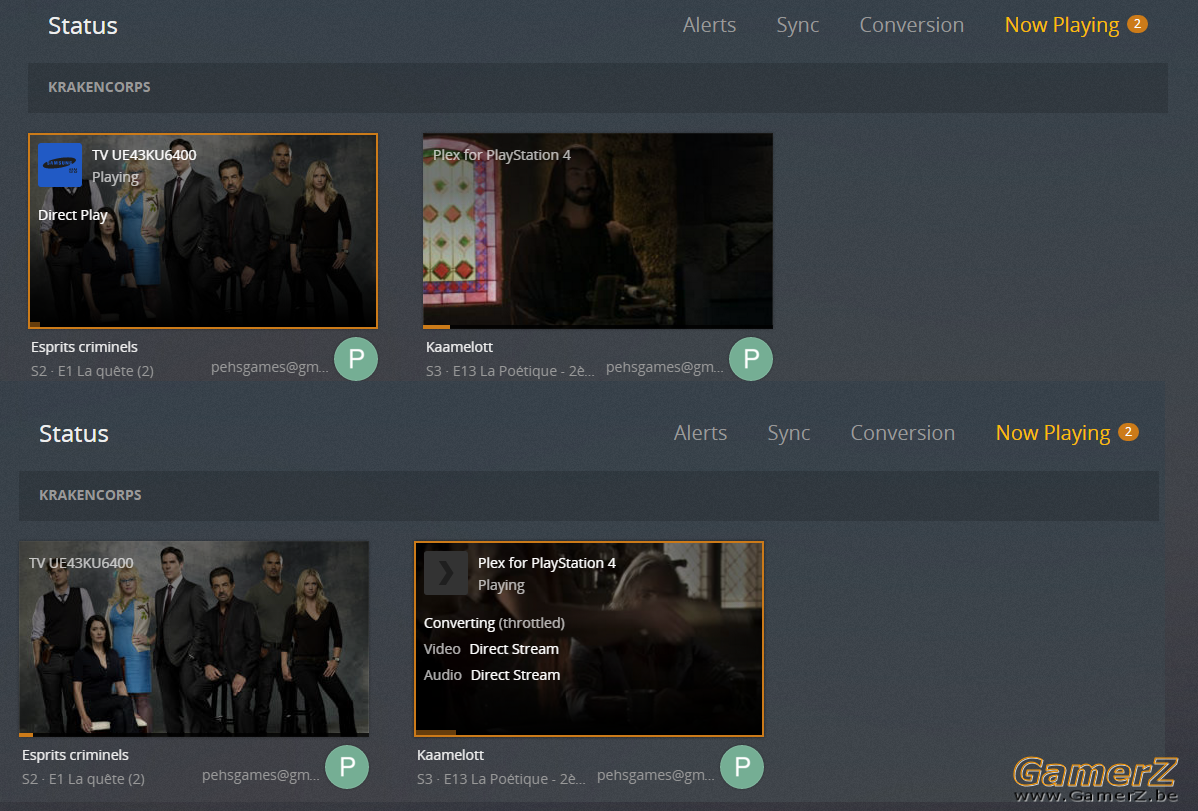Select the Now Playing tab in the lower panel
This screenshot has width=1198, height=811.
tap(1053, 433)
